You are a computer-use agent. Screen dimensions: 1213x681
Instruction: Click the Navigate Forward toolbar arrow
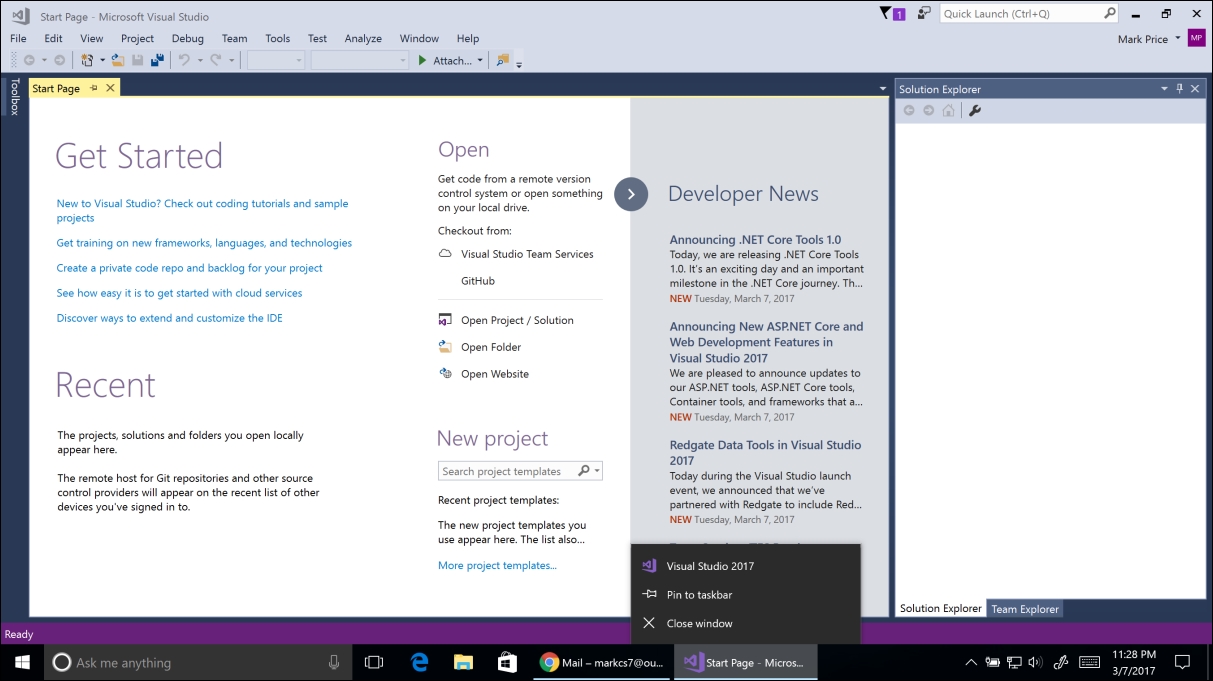click(x=59, y=60)
